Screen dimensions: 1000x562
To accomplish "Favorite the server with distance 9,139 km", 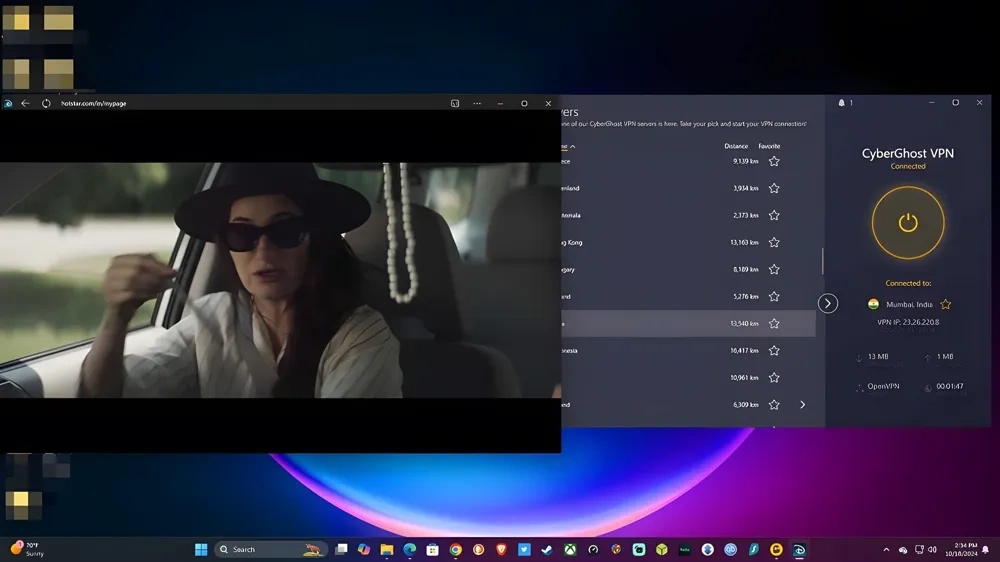I will [774, 161].
